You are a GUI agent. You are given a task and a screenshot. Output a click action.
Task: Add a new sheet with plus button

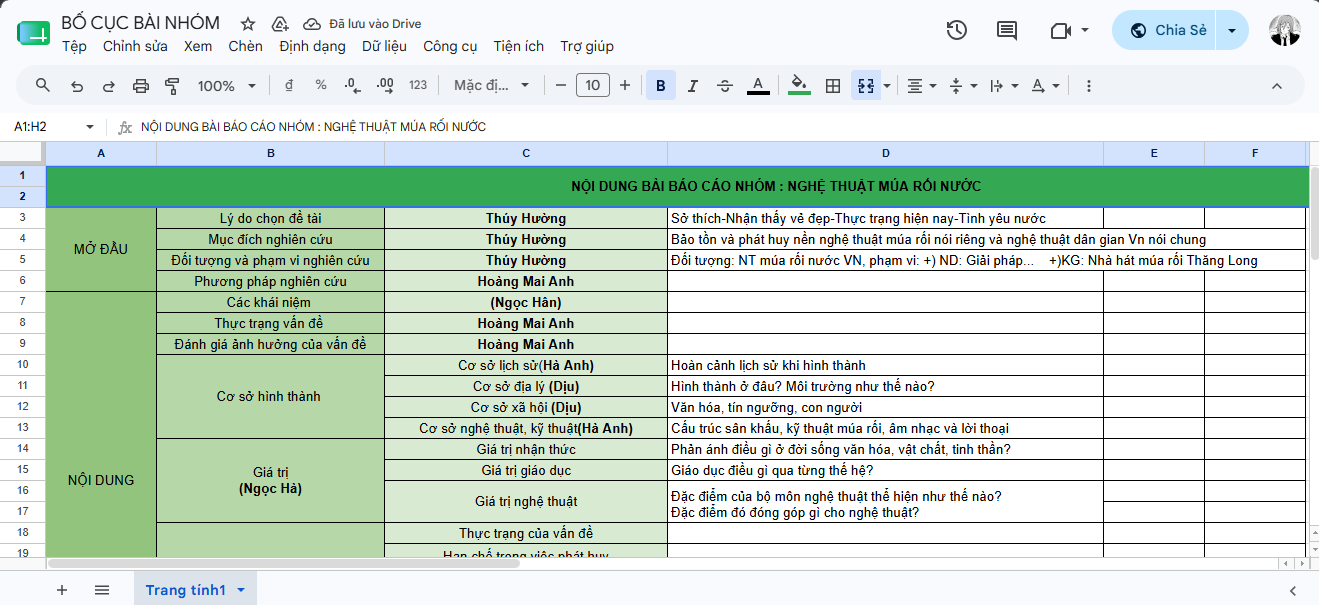tap(62, 590)
